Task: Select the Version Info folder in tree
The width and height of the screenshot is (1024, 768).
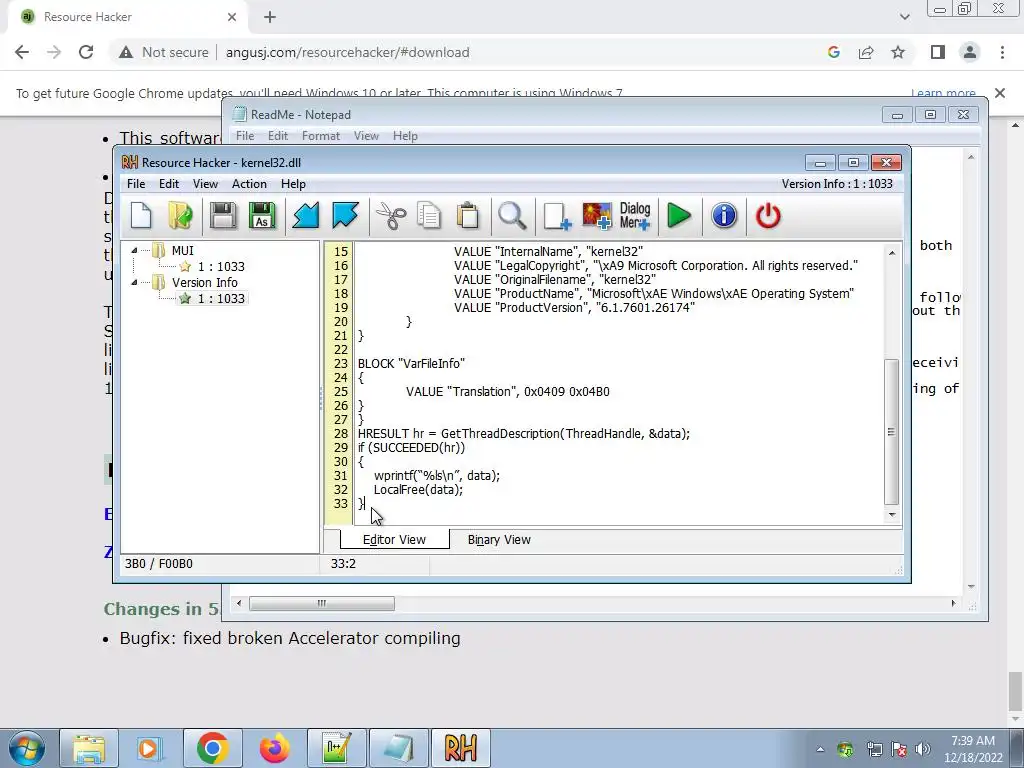Action: [x=204, y=283]
